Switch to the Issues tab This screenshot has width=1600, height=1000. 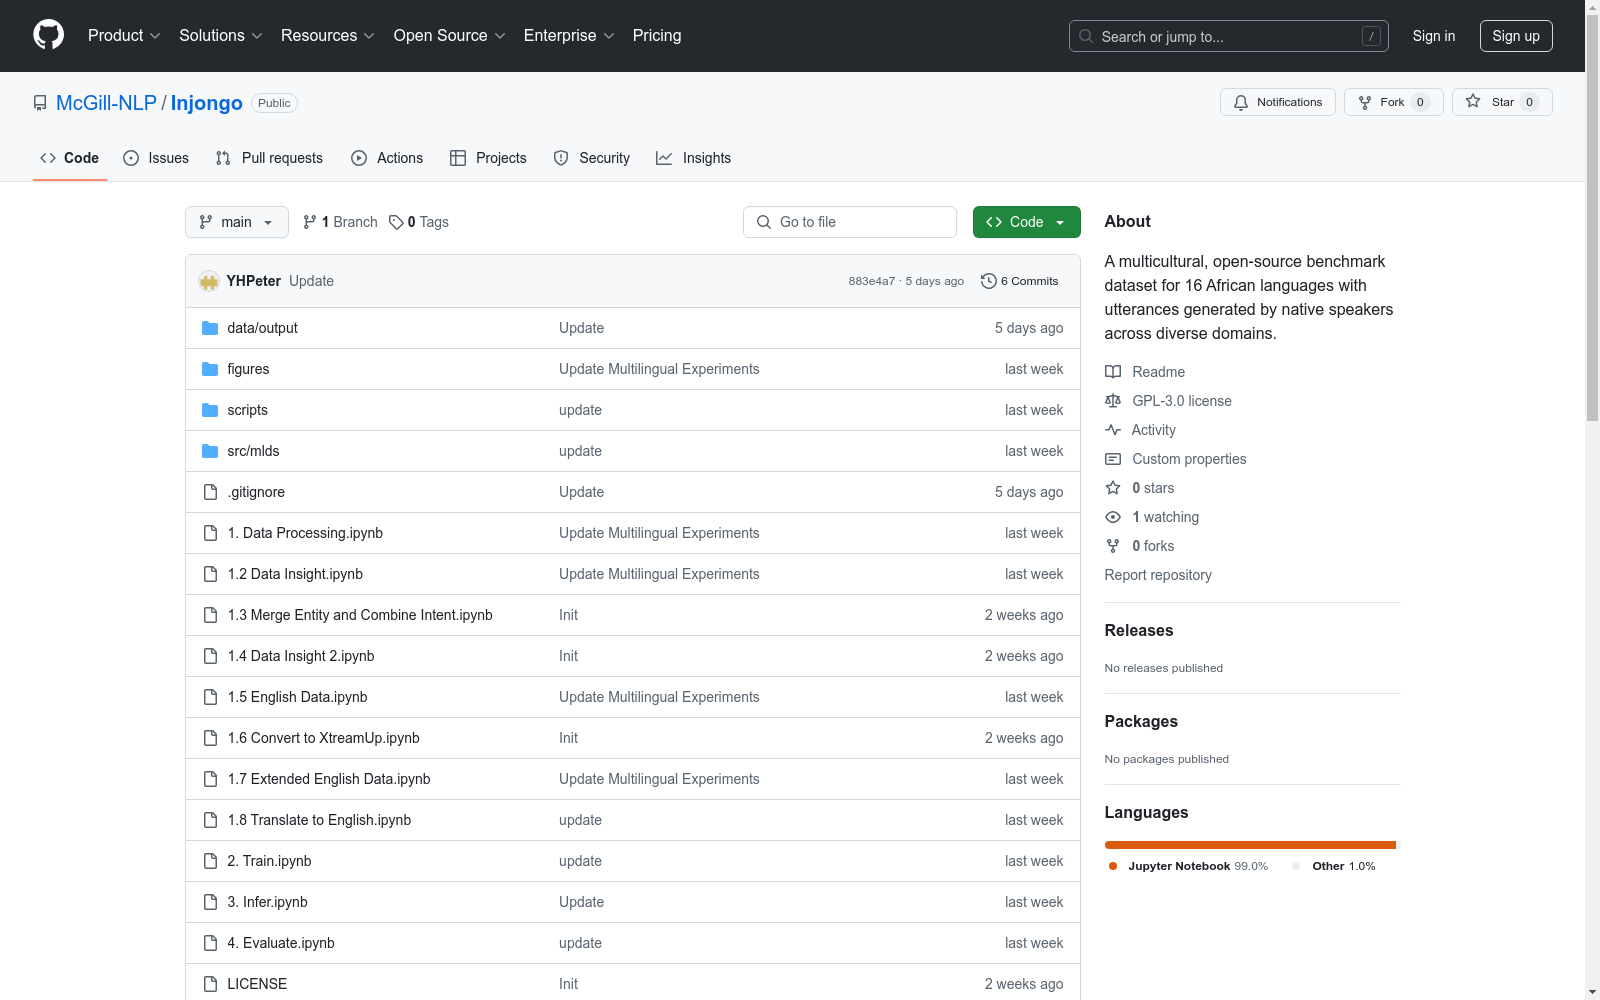[156, 158]
